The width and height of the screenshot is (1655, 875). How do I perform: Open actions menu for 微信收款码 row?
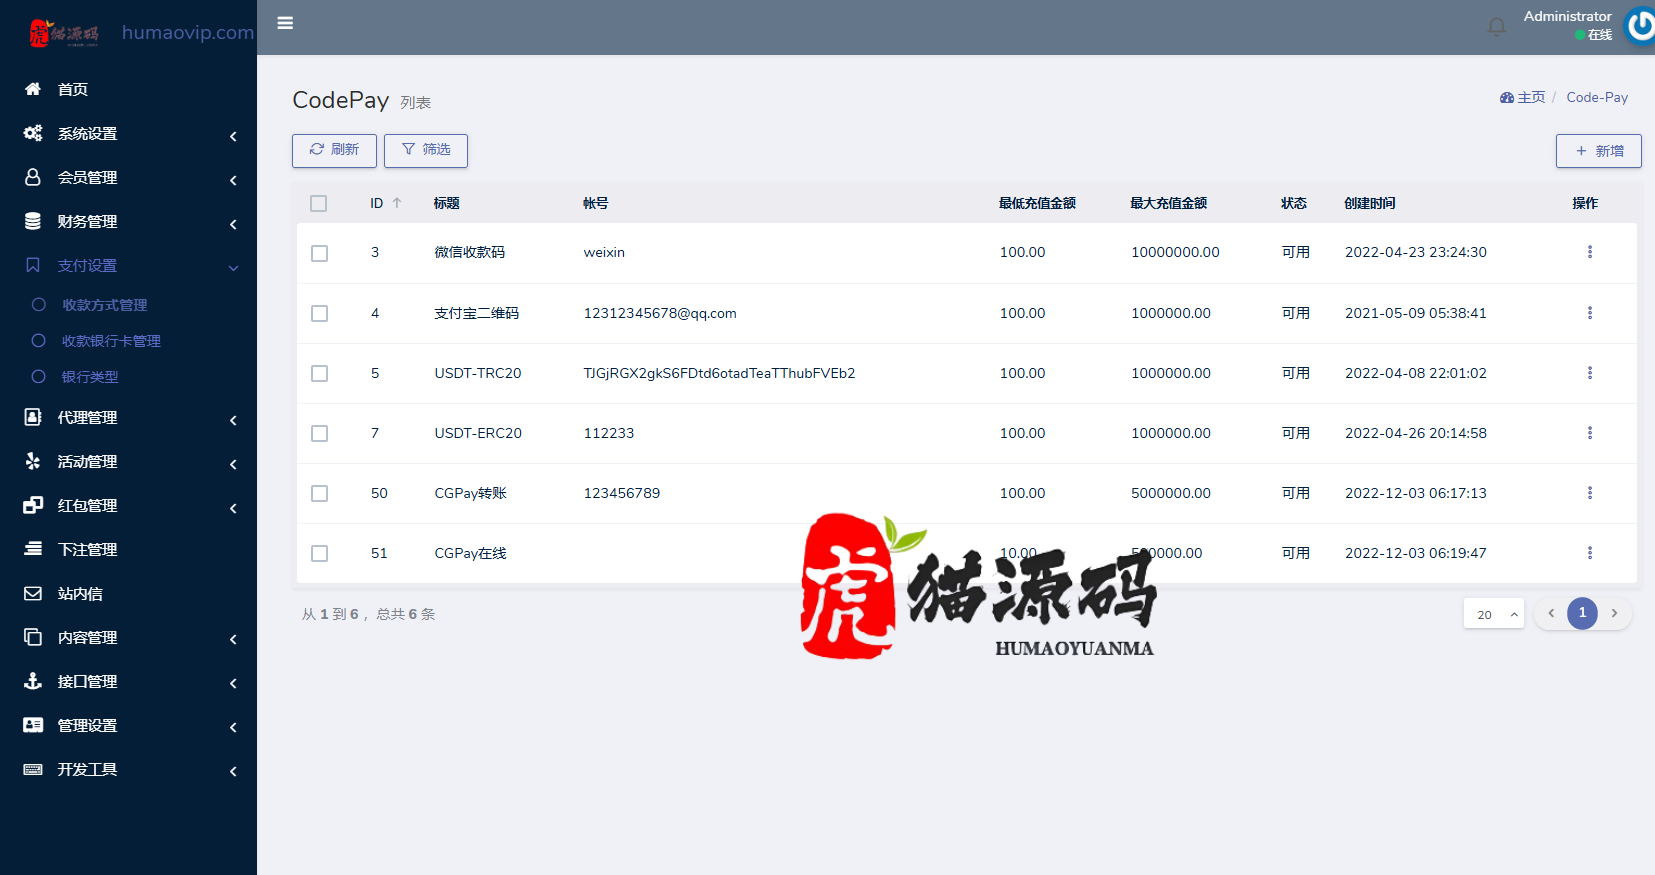pyautogui.click(x=1589, y=252)
